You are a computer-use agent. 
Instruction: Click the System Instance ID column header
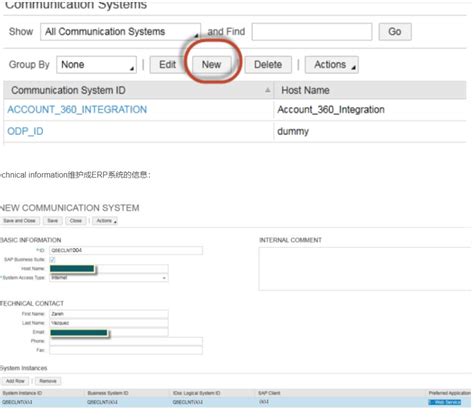(x=22, y=393)
